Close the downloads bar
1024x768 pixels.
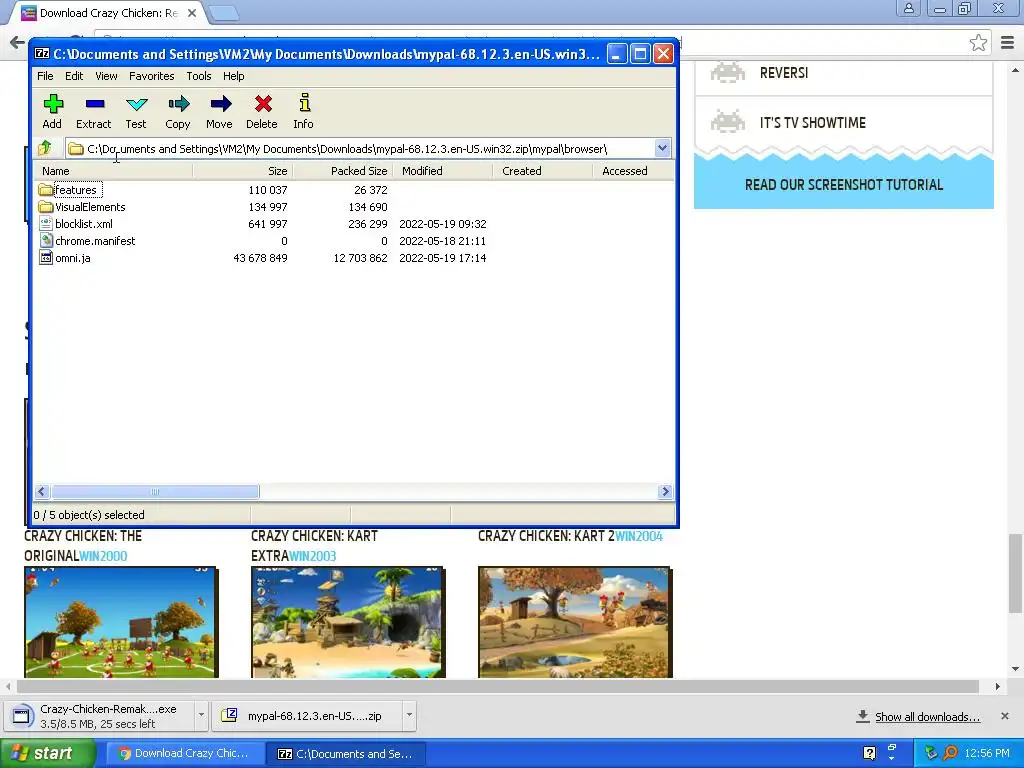pyautogui.click(x=1005, y=716)
